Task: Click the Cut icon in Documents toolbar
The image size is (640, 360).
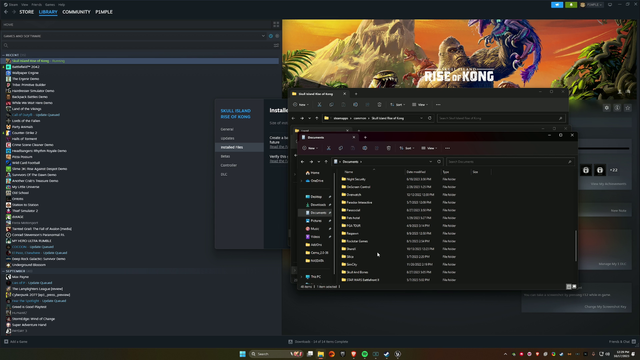Action: coord(329,148)
